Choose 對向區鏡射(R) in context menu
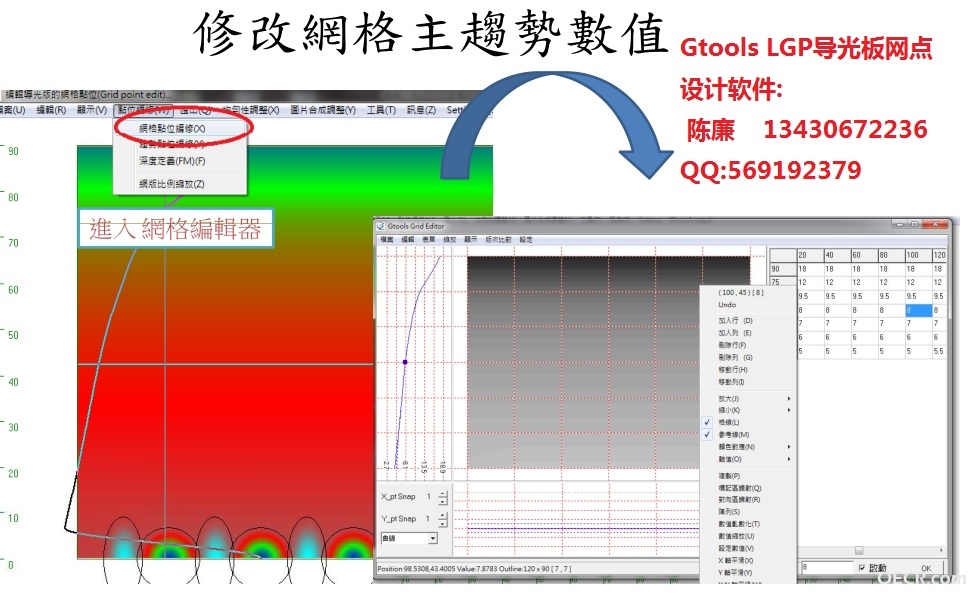The image size is (978, 593). [x=739, y=499]
